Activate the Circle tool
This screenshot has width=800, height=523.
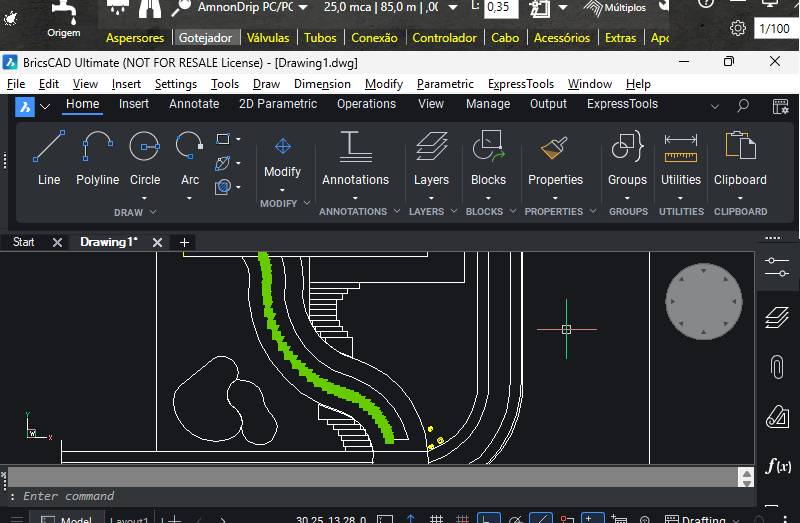pyautogui.click(x=145, y=158)
